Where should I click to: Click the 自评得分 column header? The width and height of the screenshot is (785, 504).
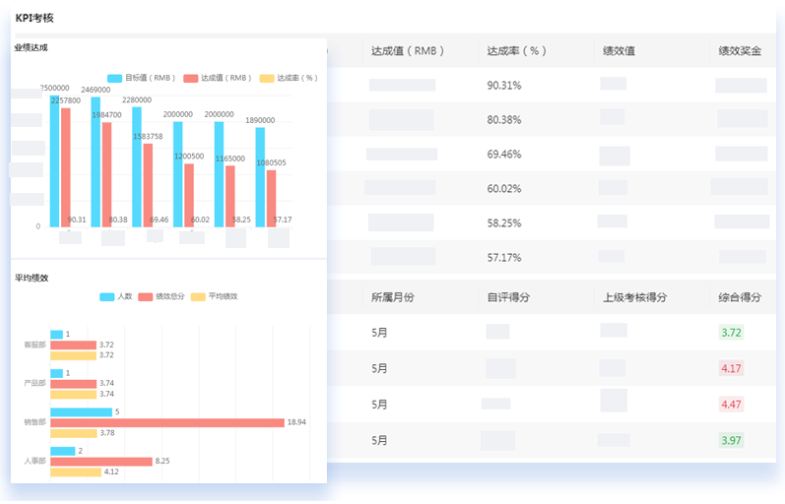[508, 298]
